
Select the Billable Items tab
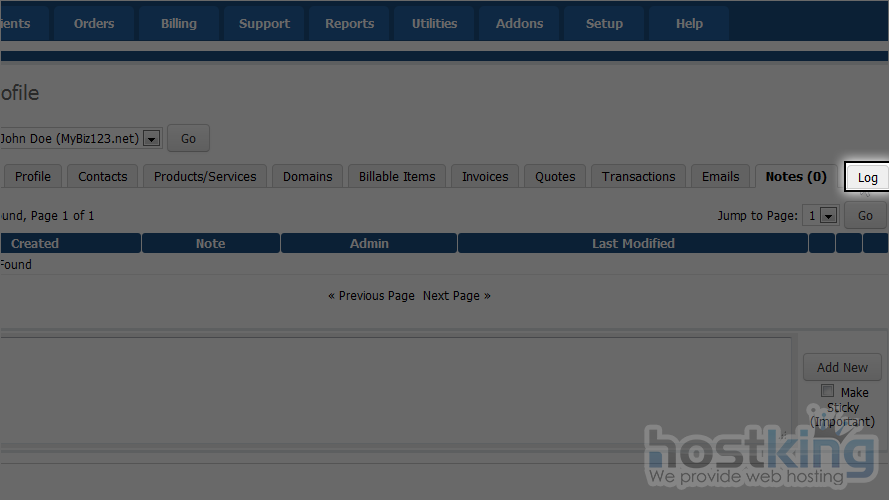pyautogui.click(x=397, y=177)
